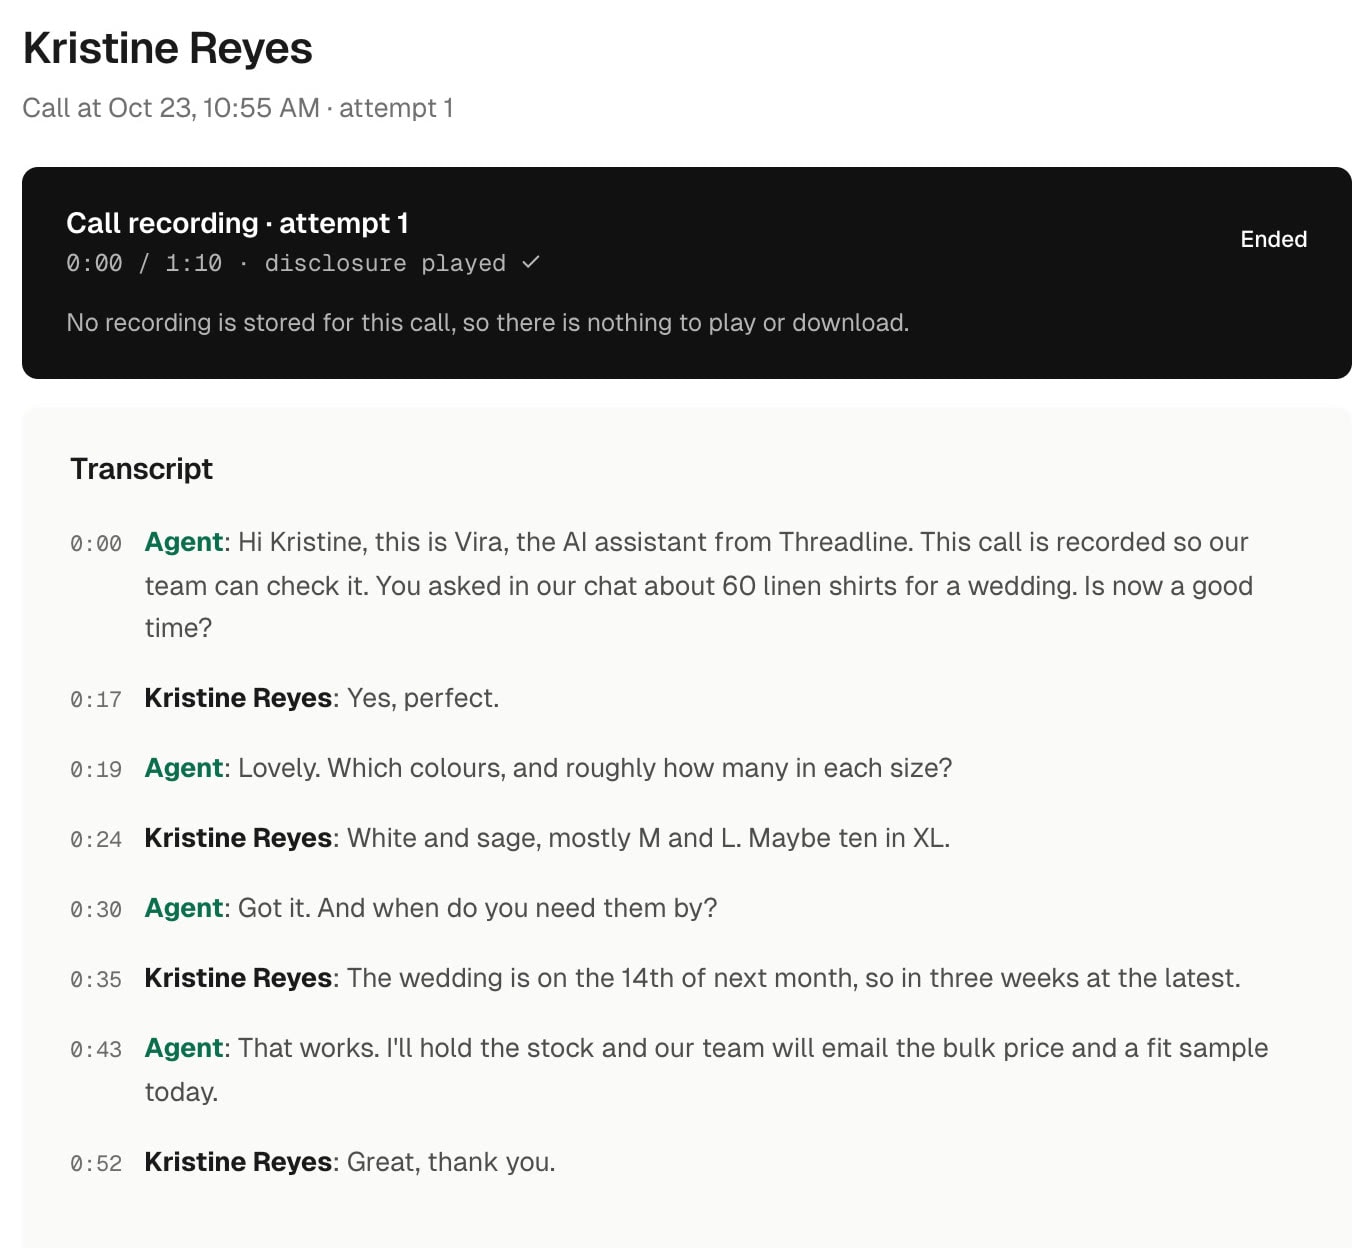The width and height of the screenshot is (1367, 1248).
Task: Click the "Kristine Reyes" speaker label at 0:35
Action: (x=238, y=978)
